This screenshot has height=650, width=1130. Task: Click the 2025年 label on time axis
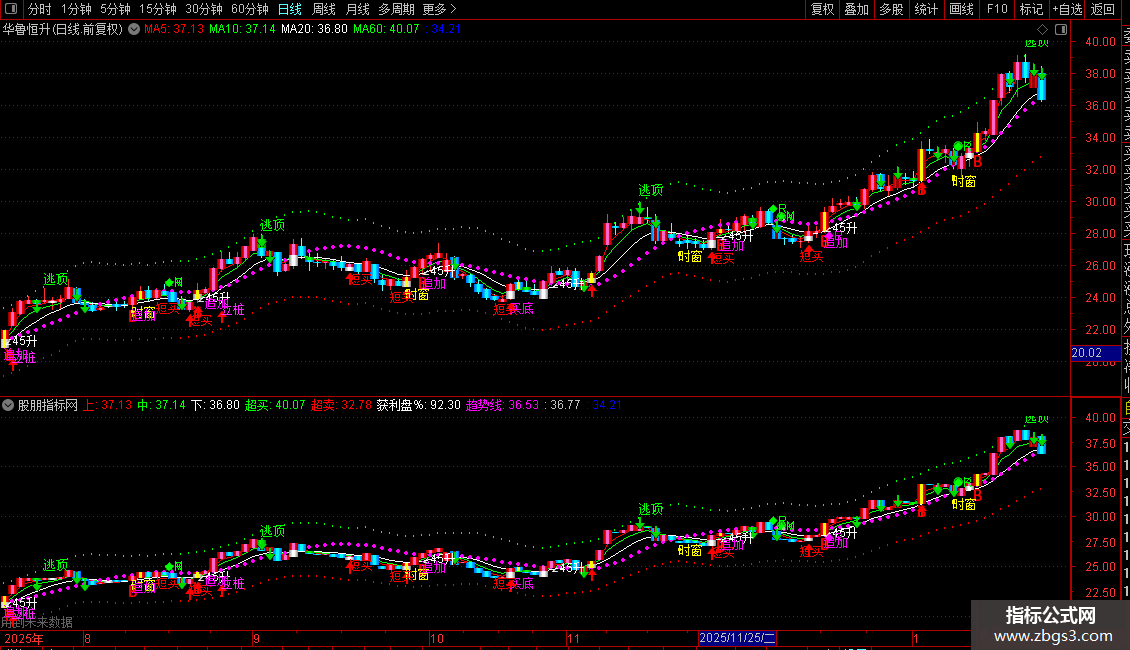pyautogui.click(x=24, y=638)
